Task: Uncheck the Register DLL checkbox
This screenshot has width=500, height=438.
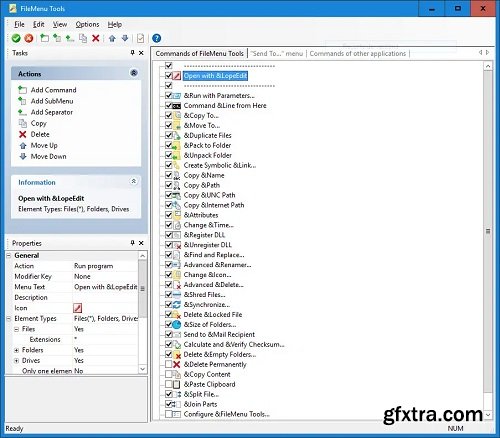Action: pyautogui.click(x=169, y=235)
